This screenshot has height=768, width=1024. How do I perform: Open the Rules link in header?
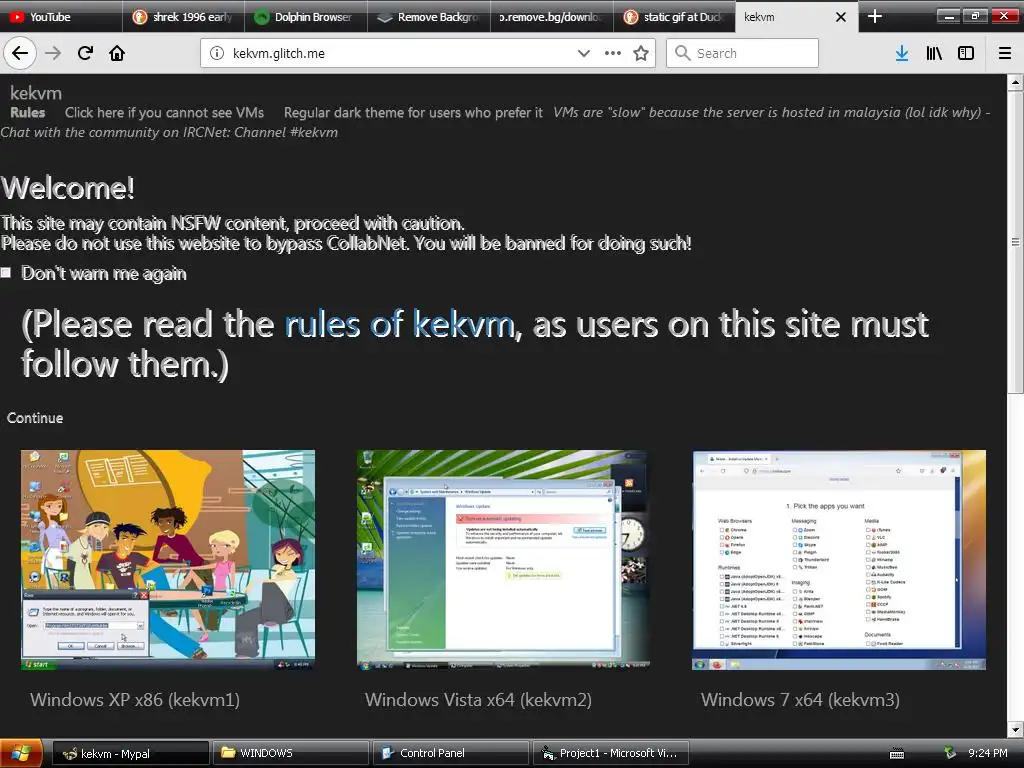(27, 112)
